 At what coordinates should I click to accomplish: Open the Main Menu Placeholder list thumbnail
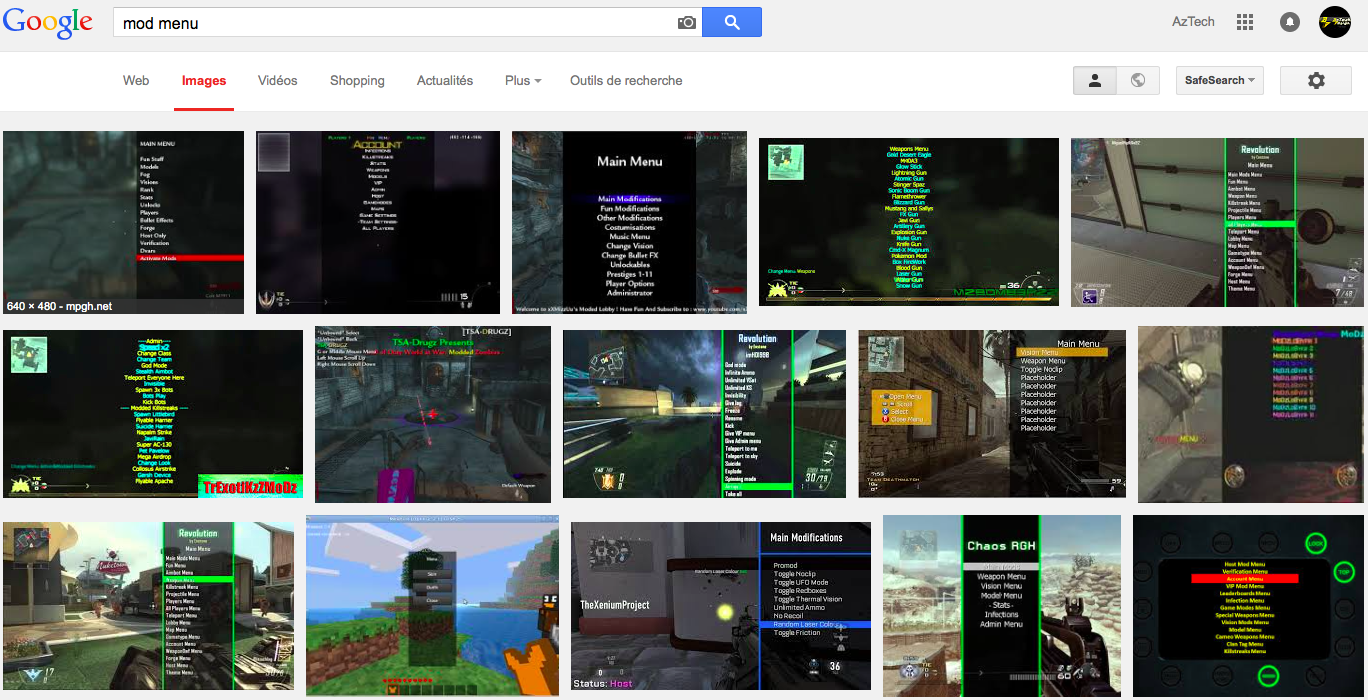click(x=992, y=414)
